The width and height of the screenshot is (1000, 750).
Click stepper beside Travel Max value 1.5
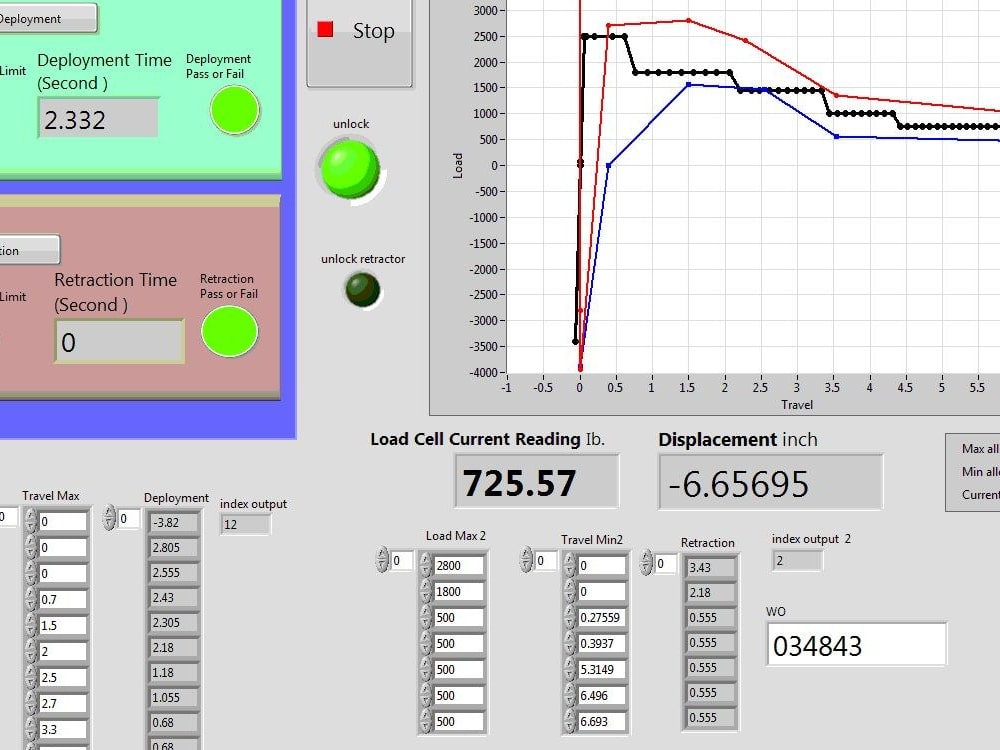point(31,625)
